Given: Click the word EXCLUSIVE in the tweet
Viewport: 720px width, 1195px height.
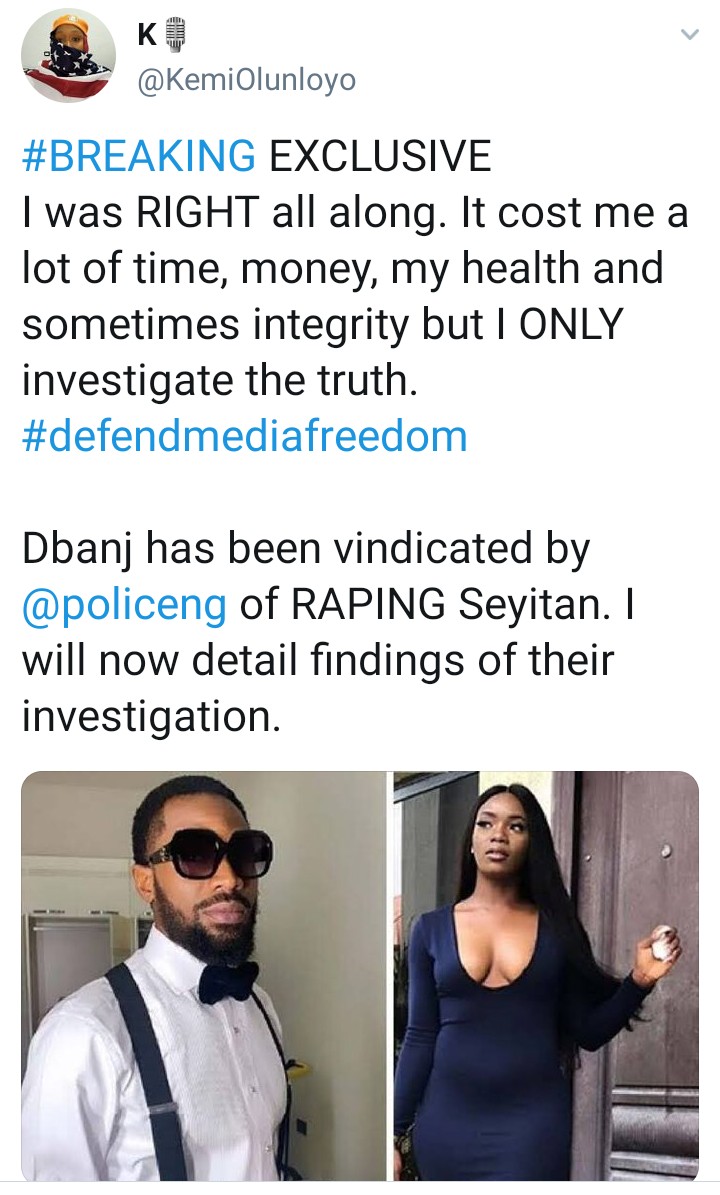Looking at the screenshot, I should 381,157.
